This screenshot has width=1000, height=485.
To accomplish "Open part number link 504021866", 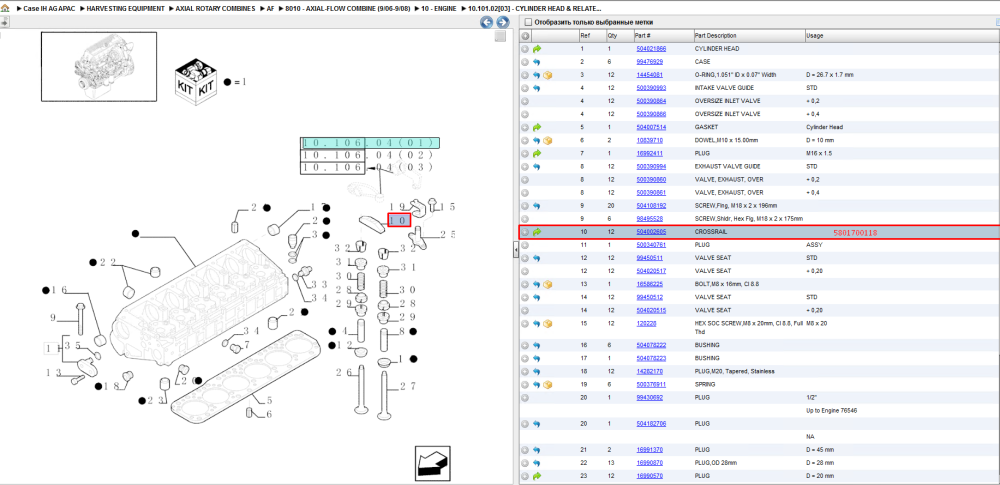I will click(651, 48).
